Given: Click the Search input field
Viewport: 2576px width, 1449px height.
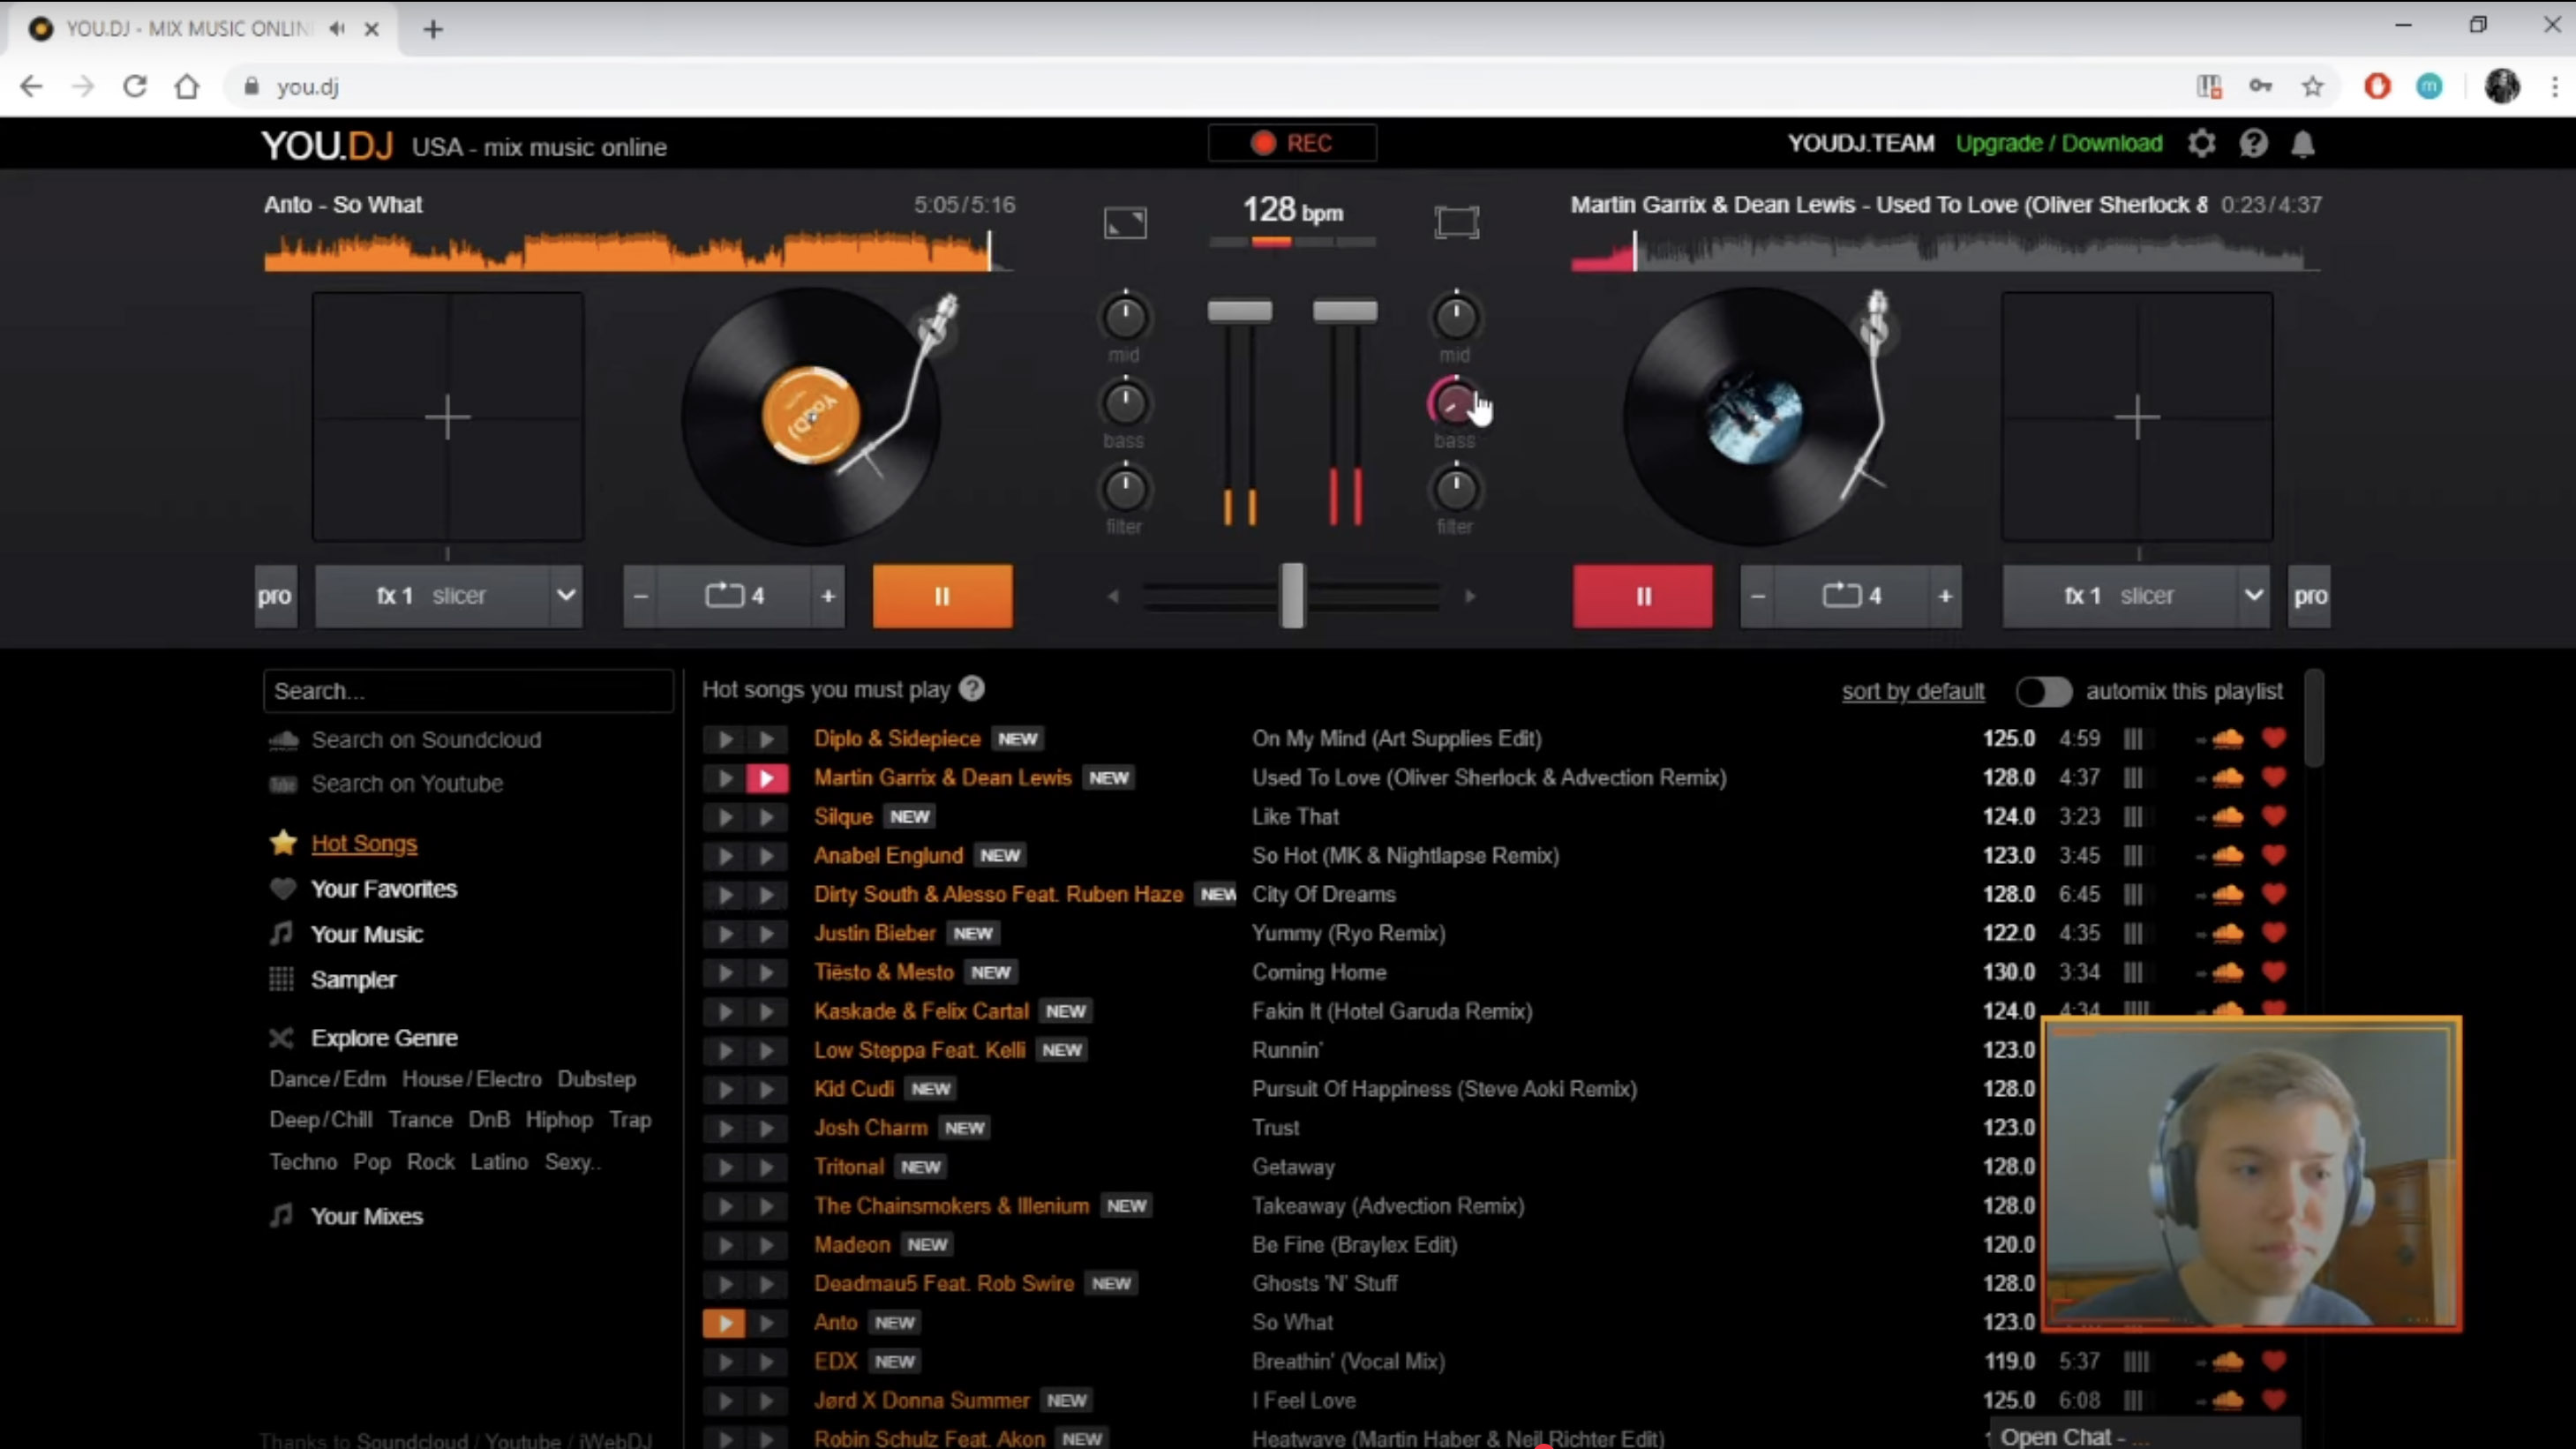Looking at the screenshot, I should 467,691.
